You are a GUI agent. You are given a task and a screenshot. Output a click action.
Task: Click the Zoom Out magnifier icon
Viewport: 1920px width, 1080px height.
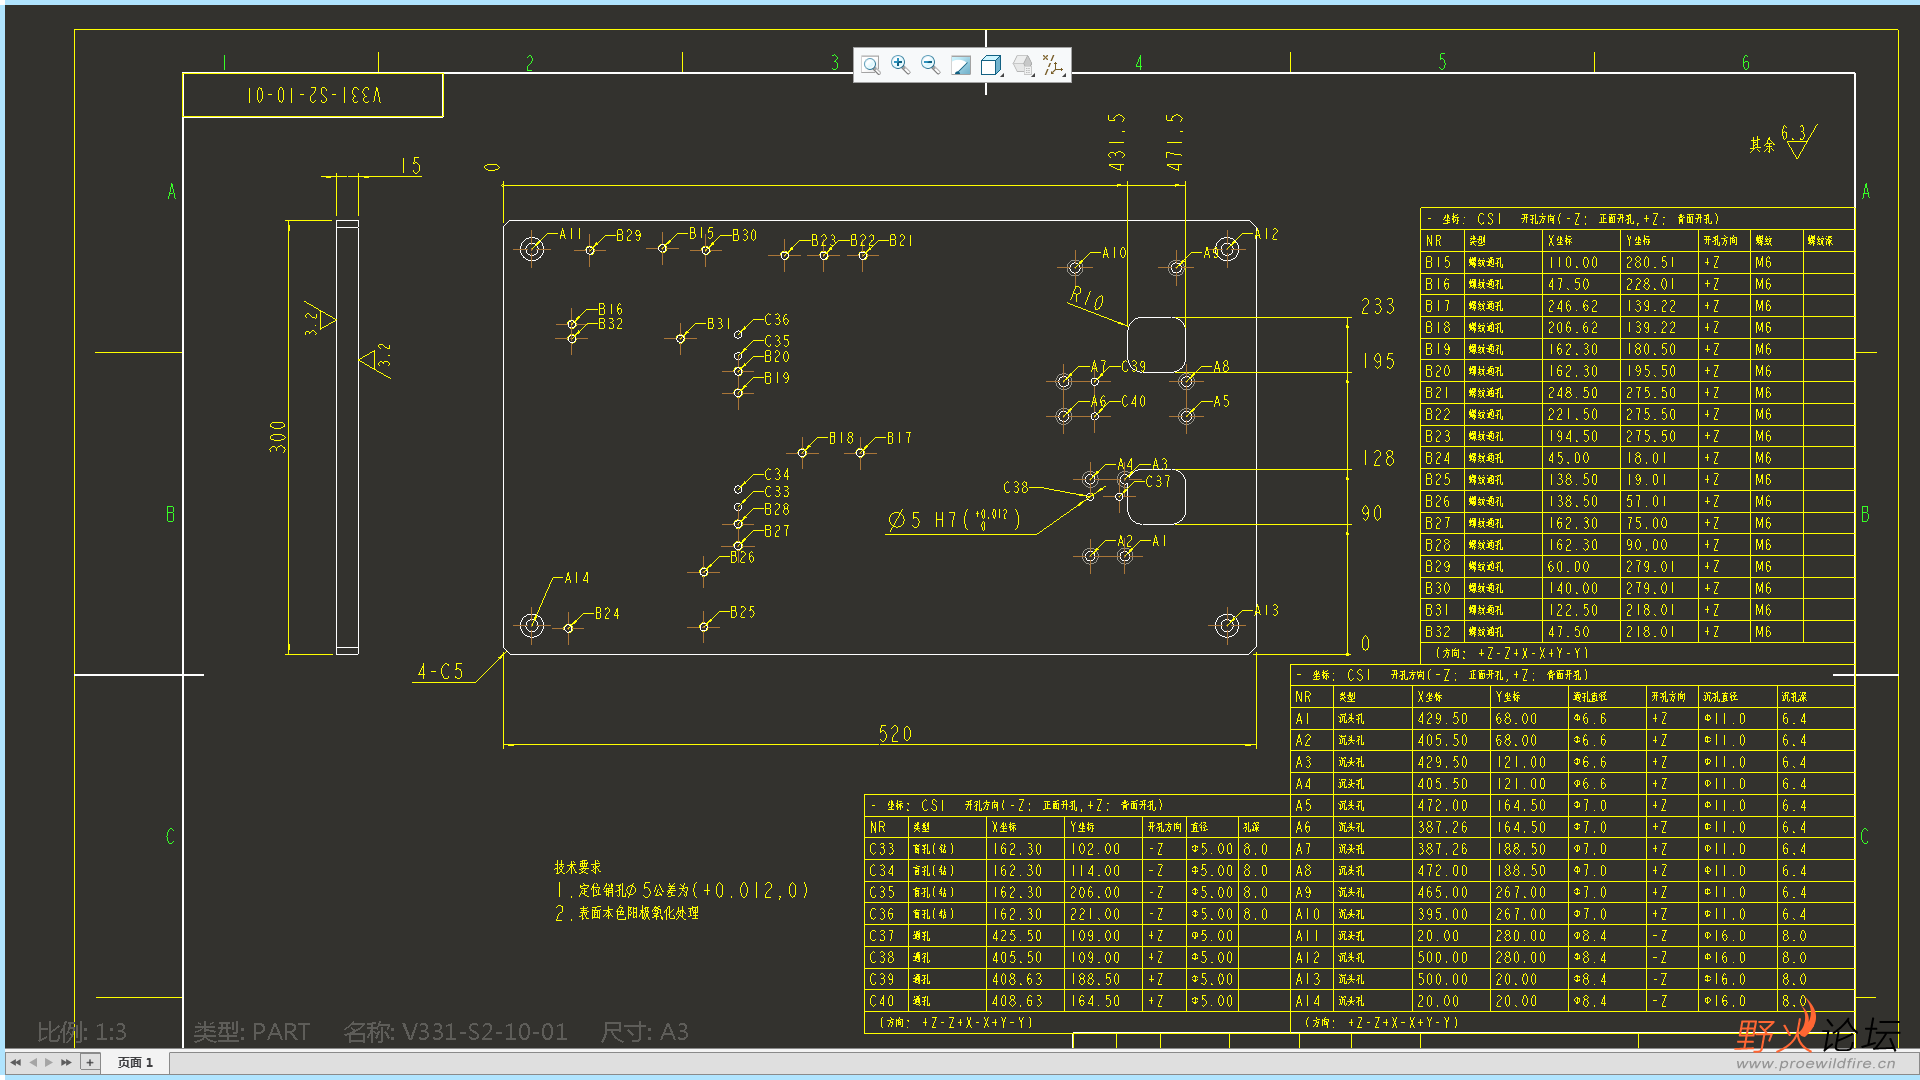click(930, 65)
